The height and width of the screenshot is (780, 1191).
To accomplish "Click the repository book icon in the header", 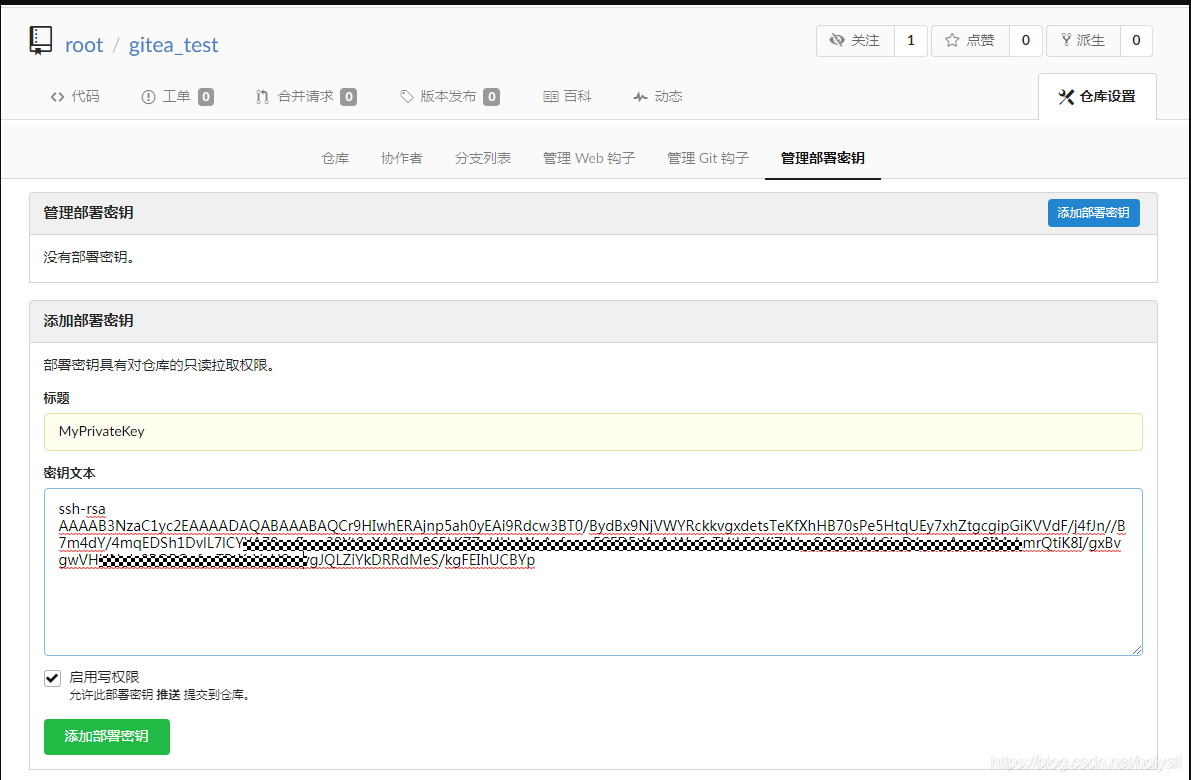I will point(39,40).
